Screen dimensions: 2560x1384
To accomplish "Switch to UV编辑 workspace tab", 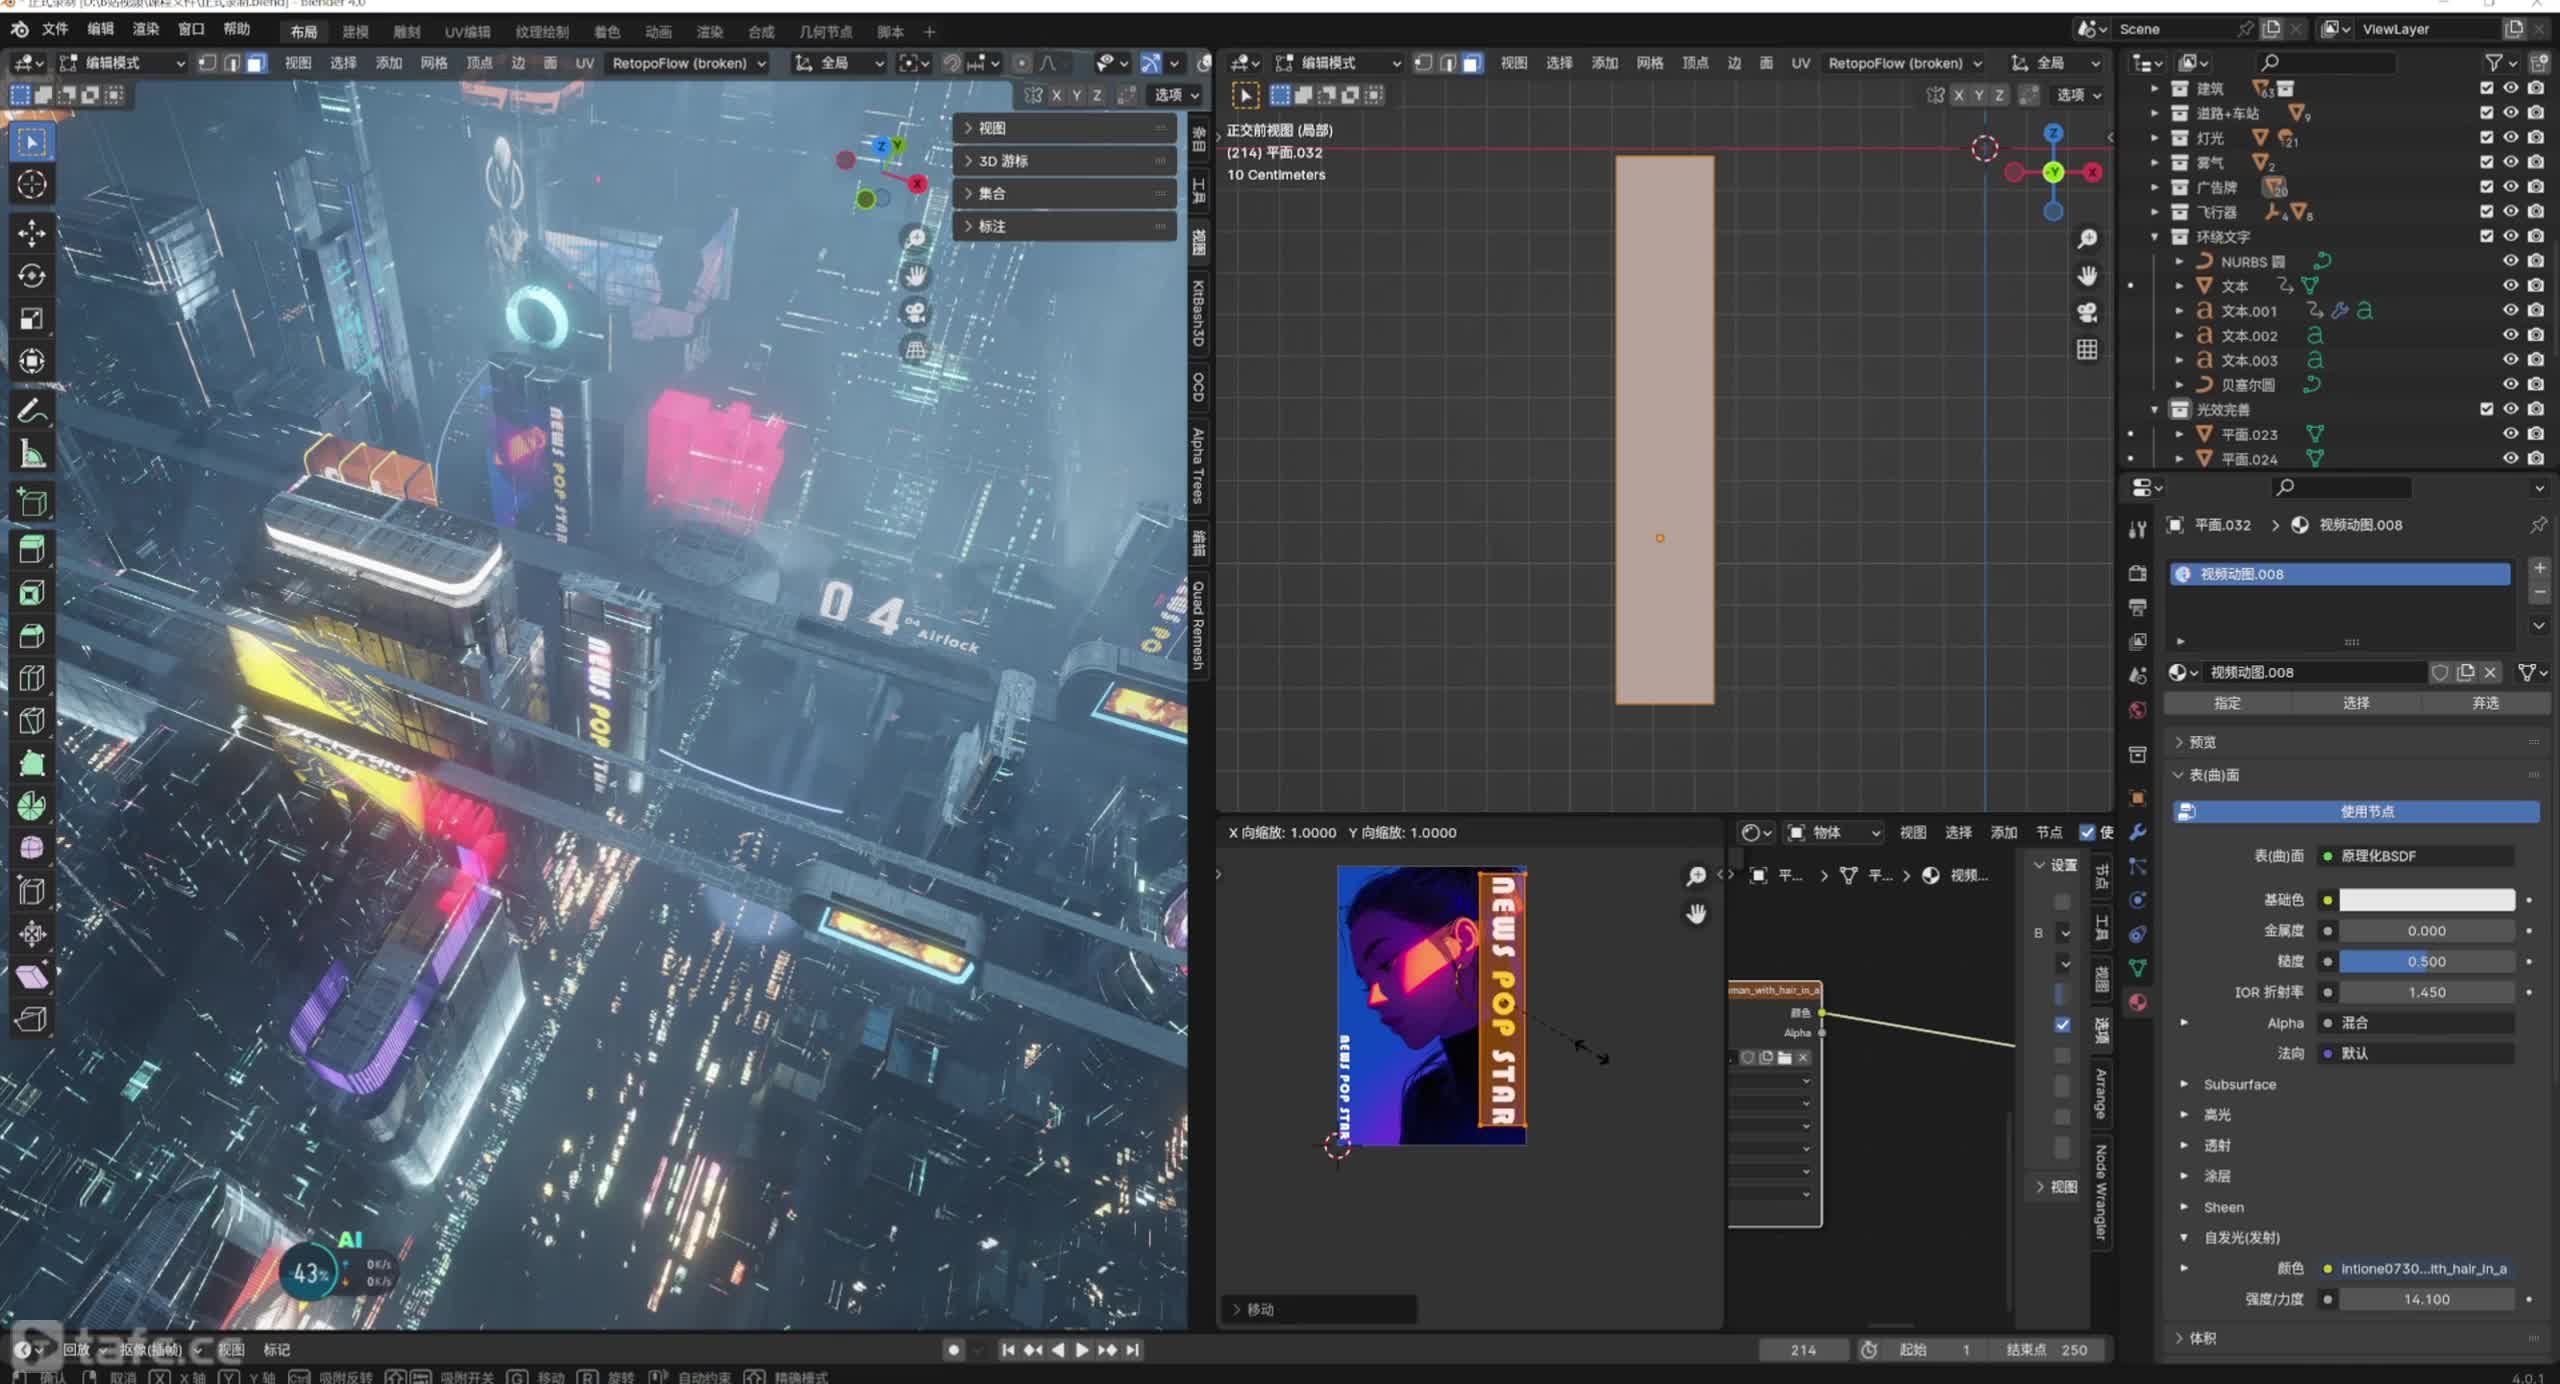I will pos(467,32).
